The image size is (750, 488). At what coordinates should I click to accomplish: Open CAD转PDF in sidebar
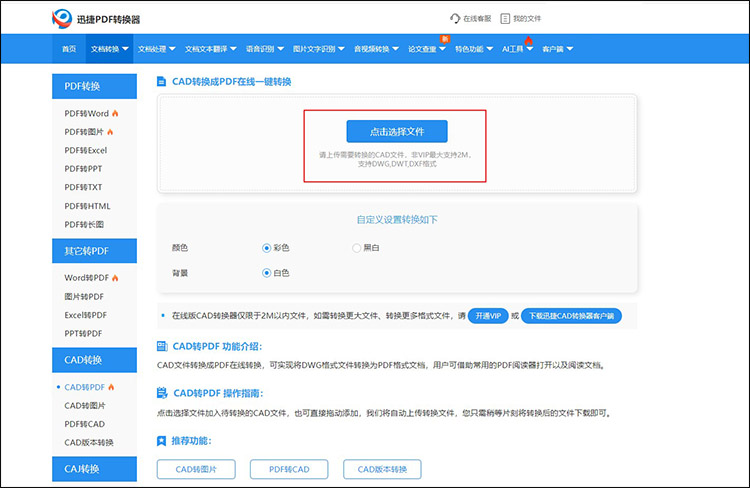point(85,387)
